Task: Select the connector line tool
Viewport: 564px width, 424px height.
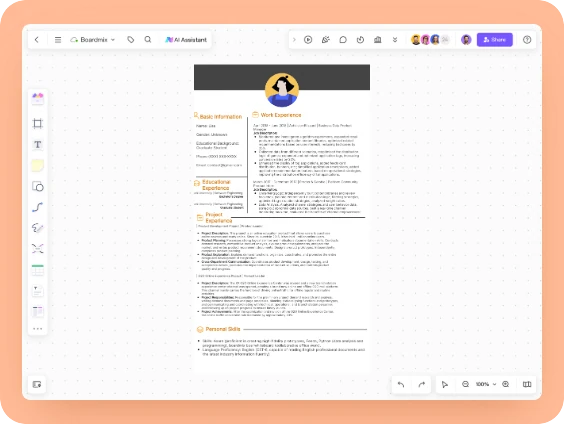Action: coord(37,207)
